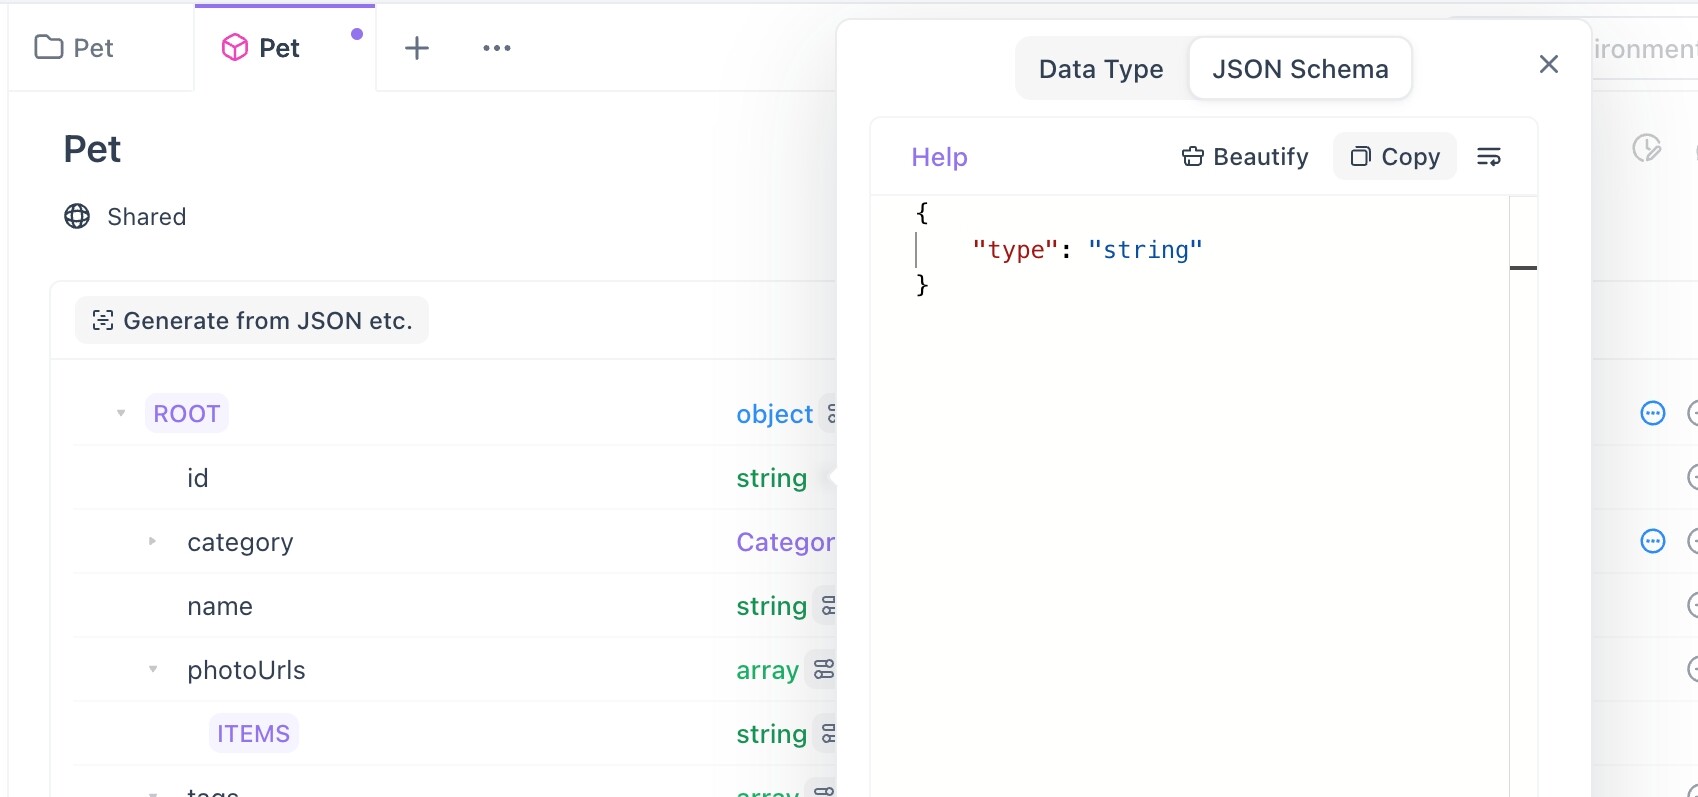The image size is (1698, 797).
Task: Change type of the id field
Action: click(x=771, y=478)
